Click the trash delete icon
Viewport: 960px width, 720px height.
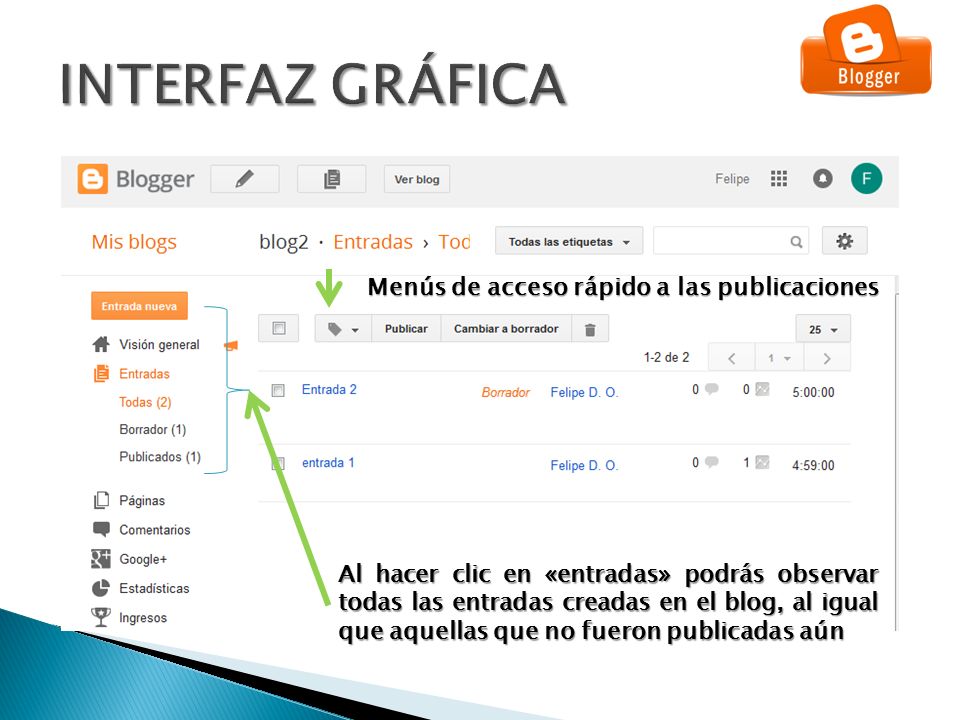[590, 329]
